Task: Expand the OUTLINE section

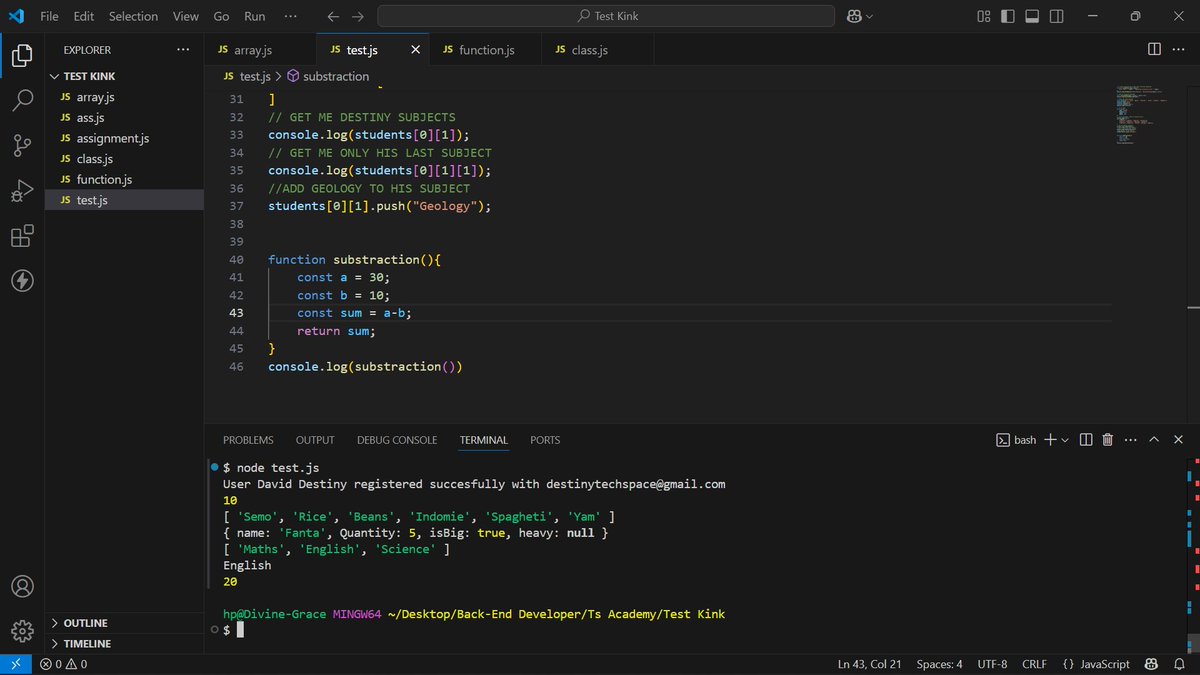Action: pyautogui.click(x=125, y=623)
